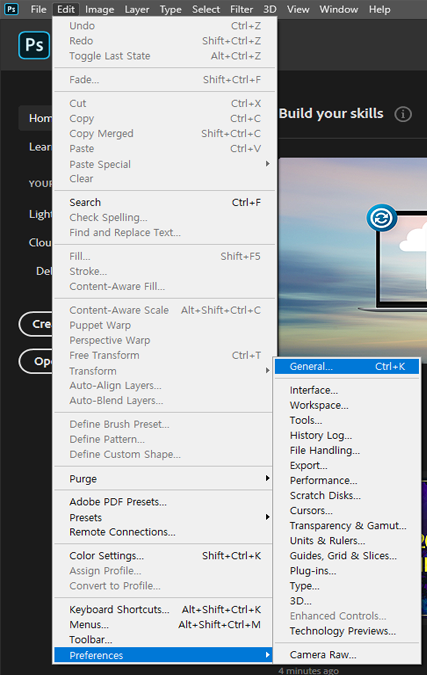
Task: Open Remote Connections dialog
Action: 165,532
